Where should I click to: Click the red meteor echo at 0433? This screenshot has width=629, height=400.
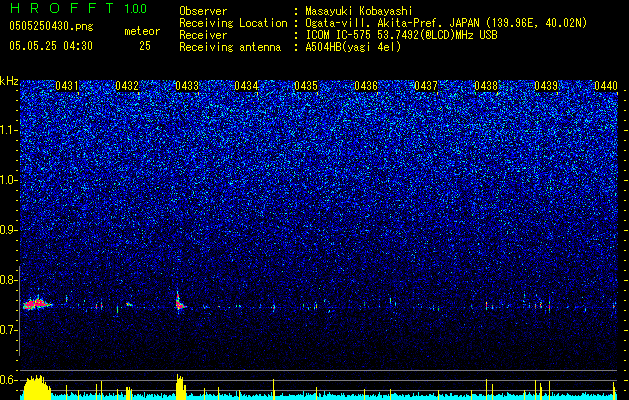(x=179, y=302)
